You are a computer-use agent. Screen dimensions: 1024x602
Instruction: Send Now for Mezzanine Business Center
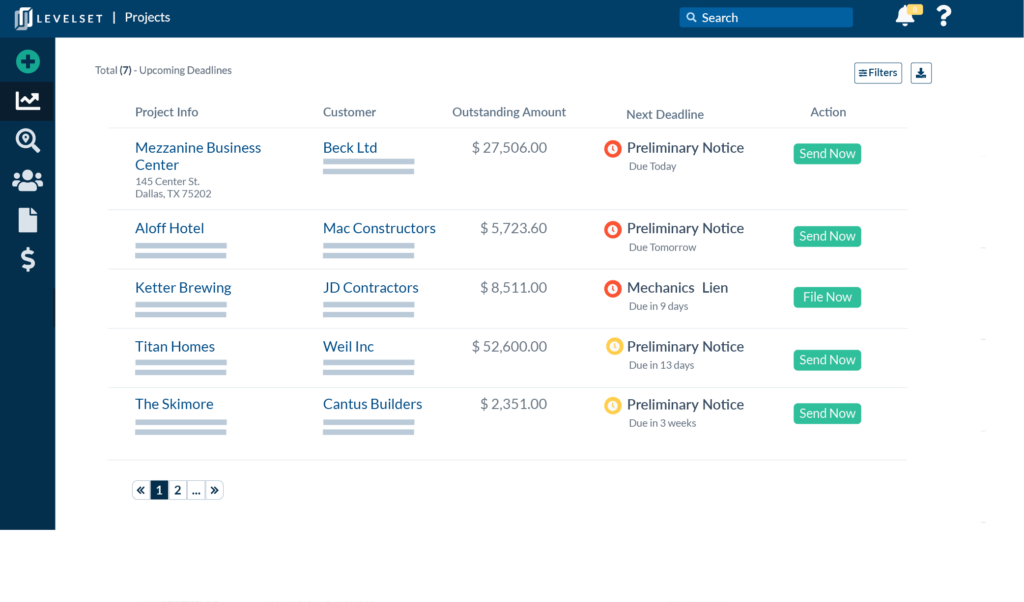pos(827,154)
